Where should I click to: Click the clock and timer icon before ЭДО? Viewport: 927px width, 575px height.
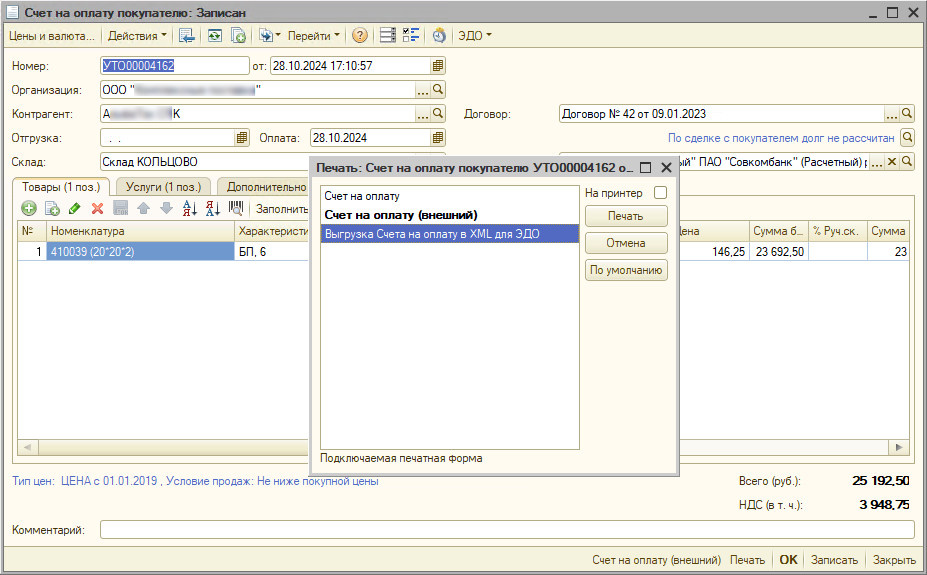(439, 35)
